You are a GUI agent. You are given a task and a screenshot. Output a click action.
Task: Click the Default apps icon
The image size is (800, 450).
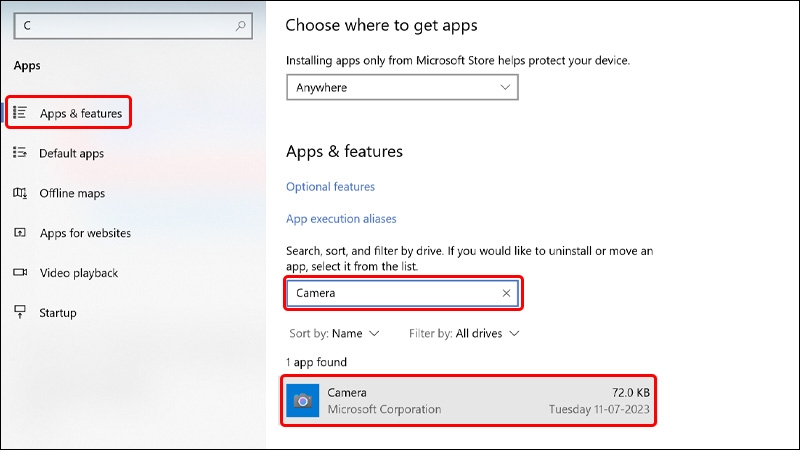pyautogui.click(x=20, y=153)
